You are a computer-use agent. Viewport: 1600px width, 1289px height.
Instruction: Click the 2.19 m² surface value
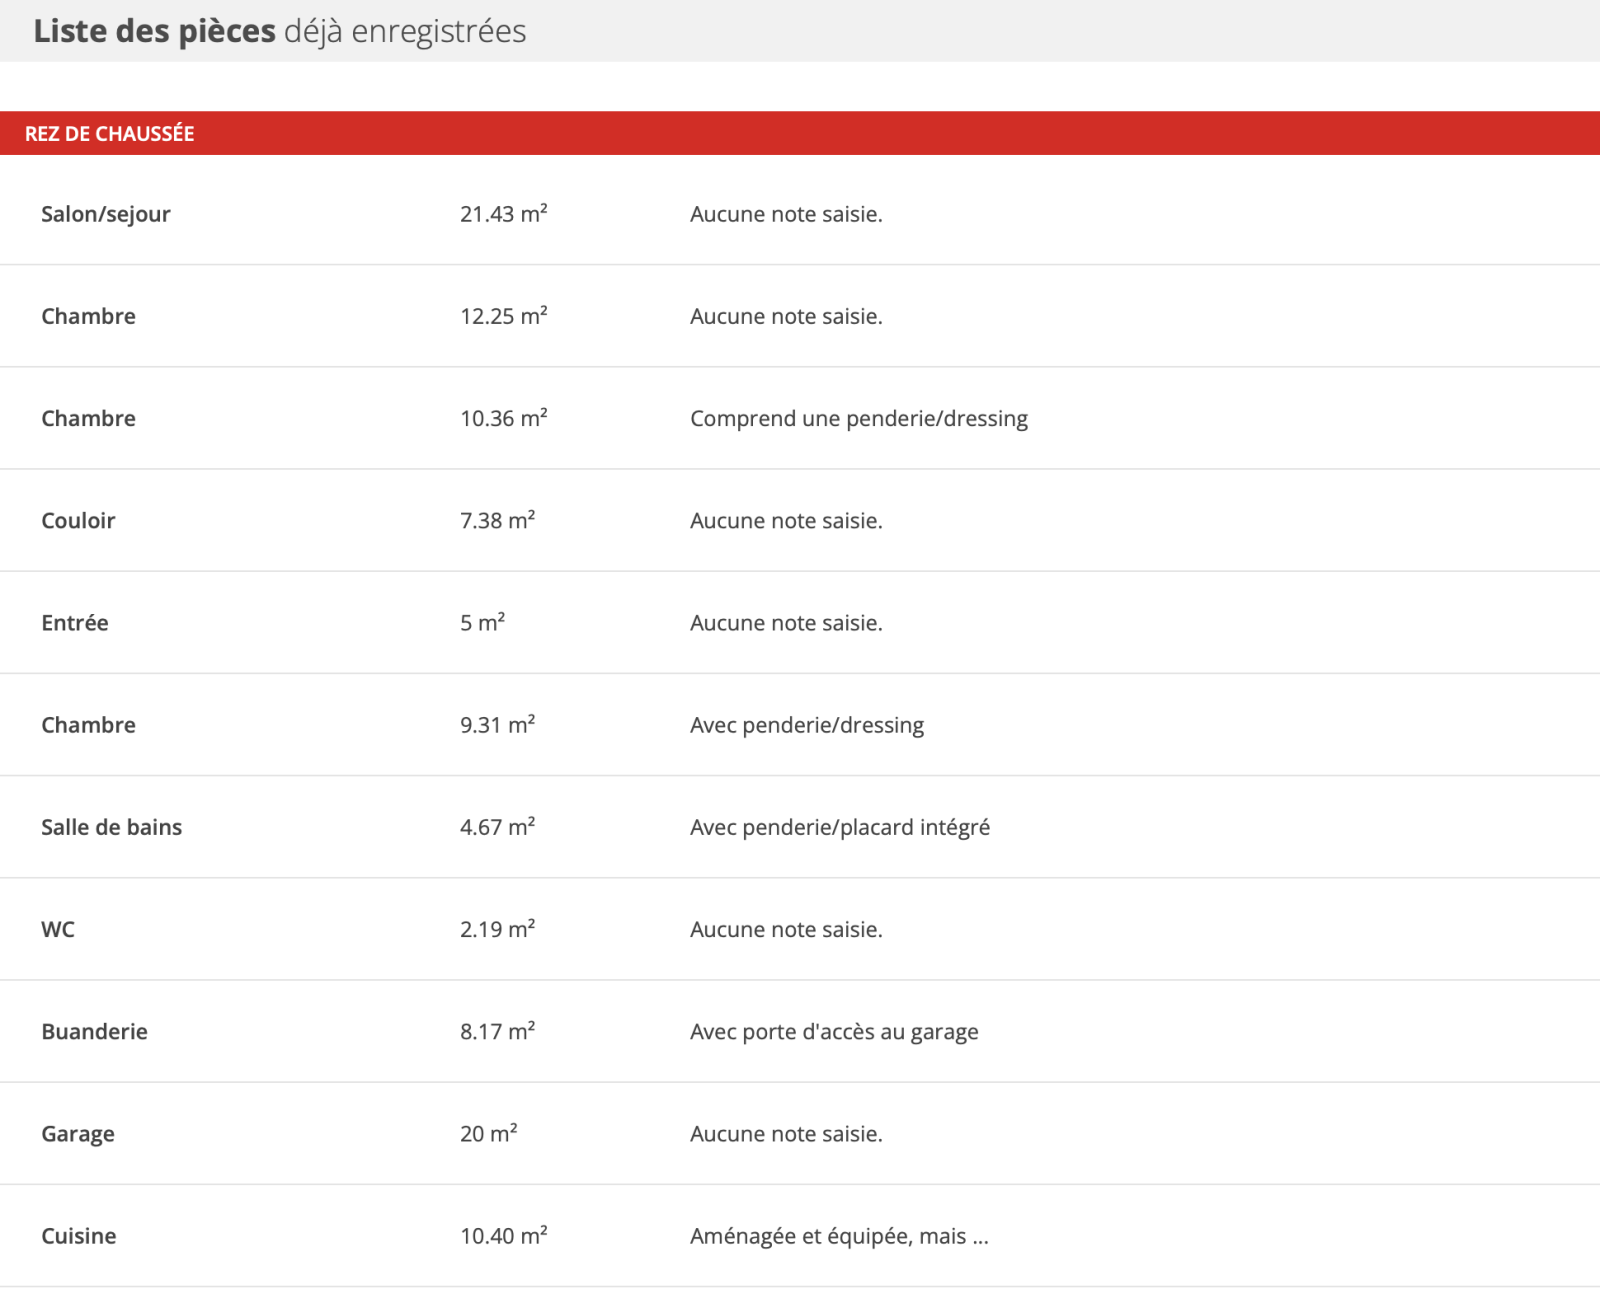(497, 929)
